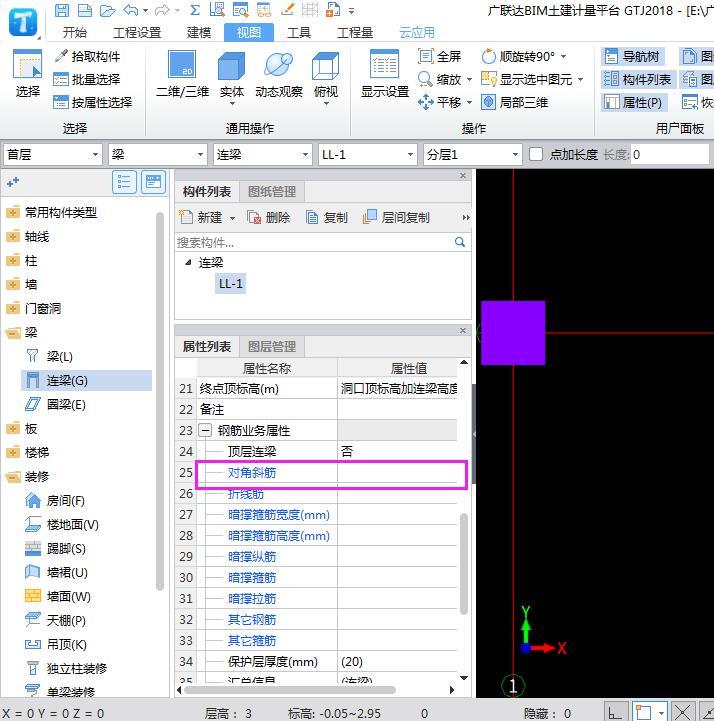714x721 pixels.
Task: Collapse the 连梁 node in component list
Action: [188, 263]
